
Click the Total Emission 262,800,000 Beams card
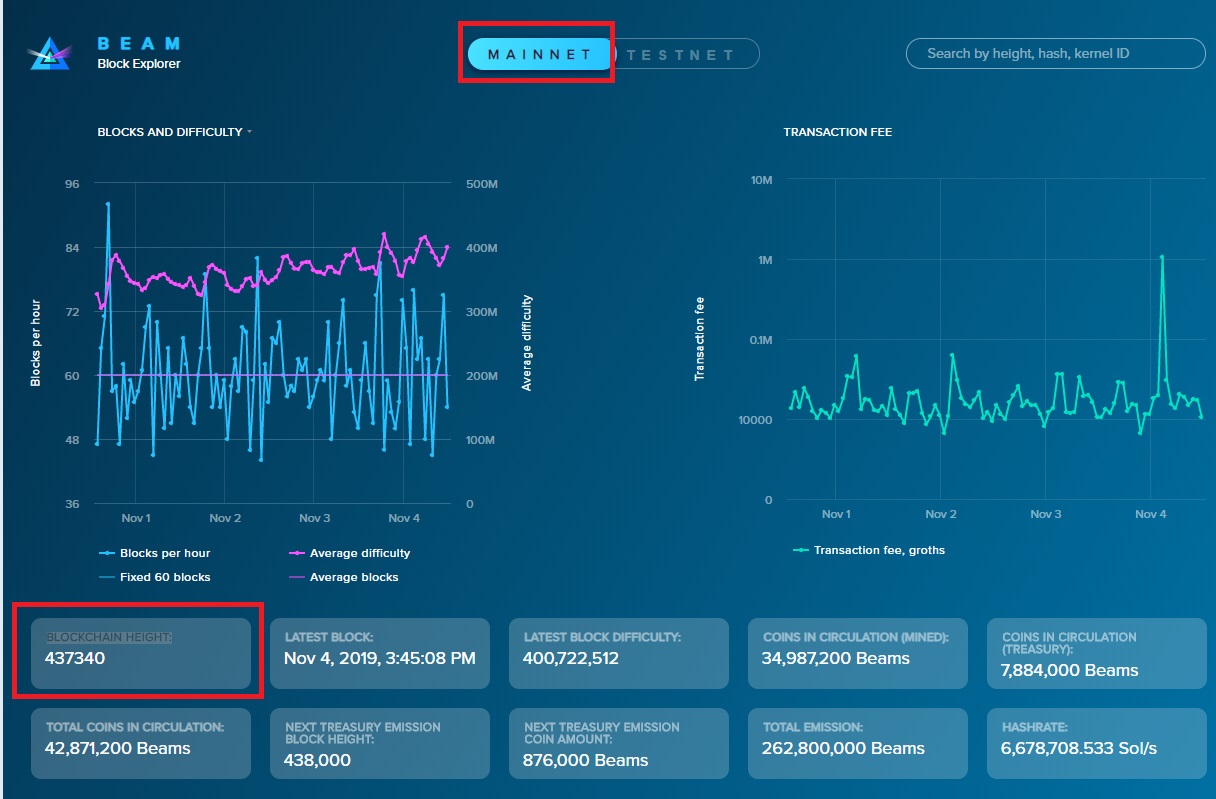pos(858,744)
